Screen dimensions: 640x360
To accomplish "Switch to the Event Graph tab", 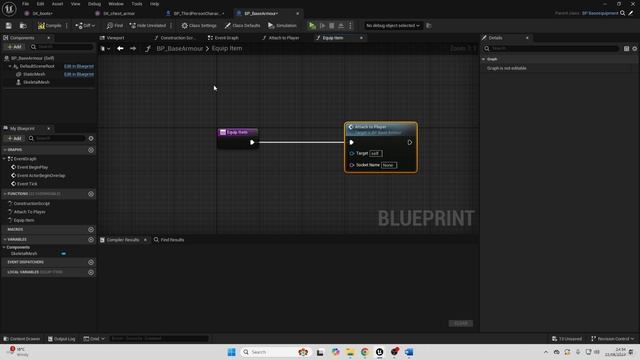I will coord(223,38).
